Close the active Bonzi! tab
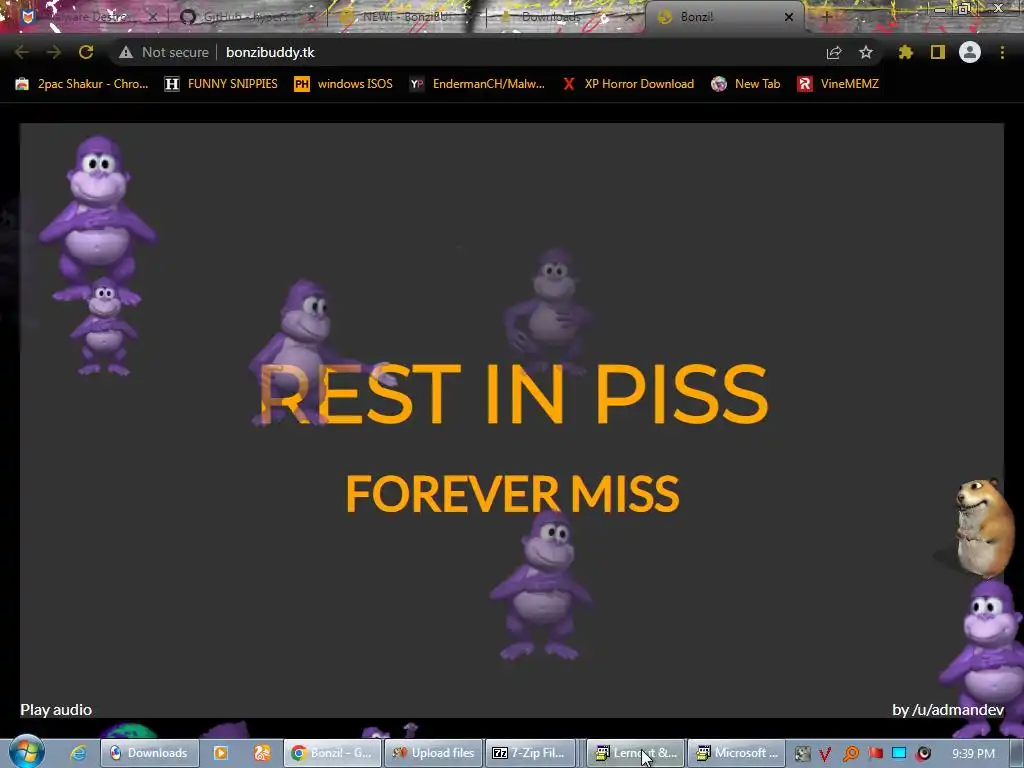Screen dimensions: 1024x768 (x=789, y=17)
